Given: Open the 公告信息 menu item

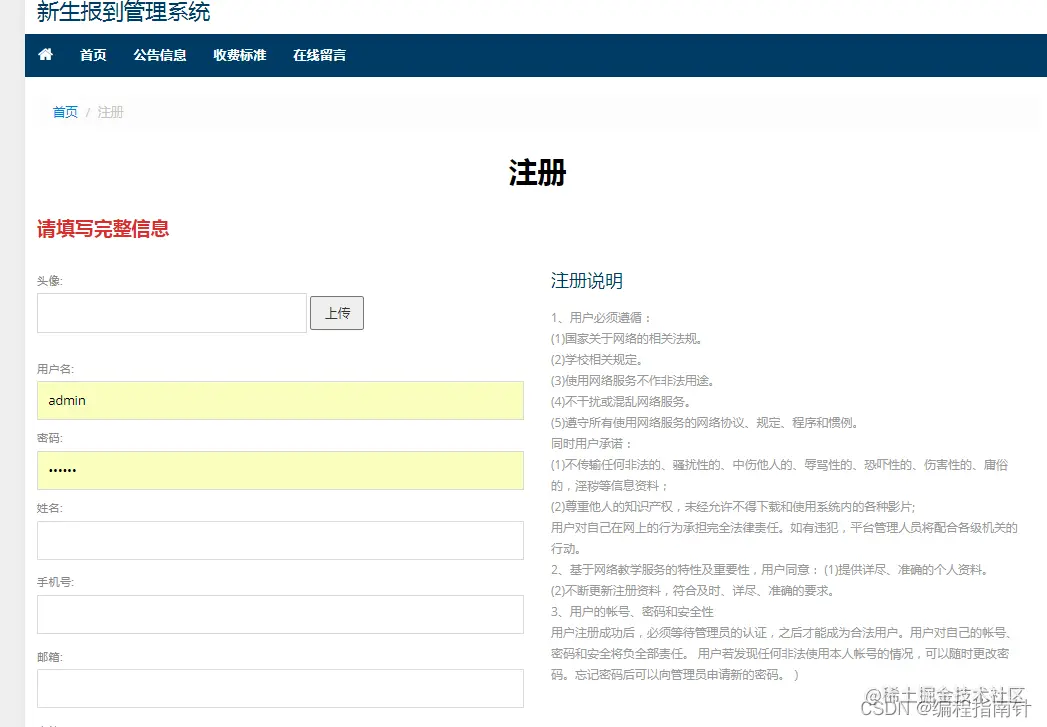Looking at the screenshot, I should (x=160, y=55).
